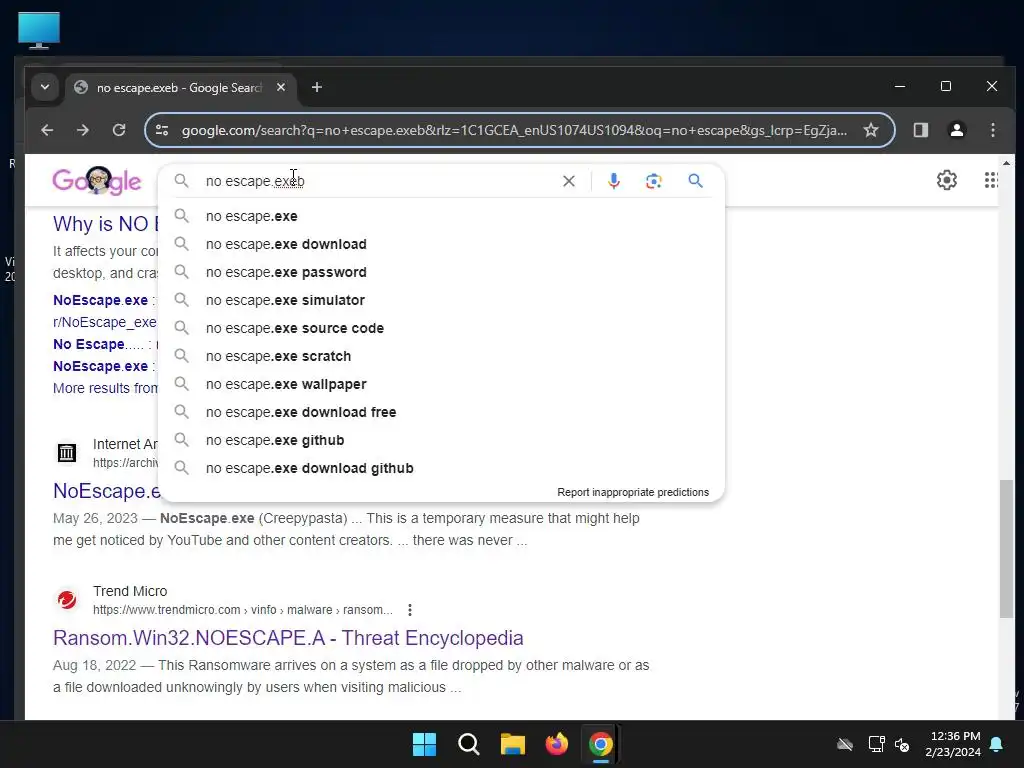Image resolution: width=1024 pixels, height=768 pixels.
Task: Choose suggestion 'no escape.exe download github'
Action: tap(441, 469)
